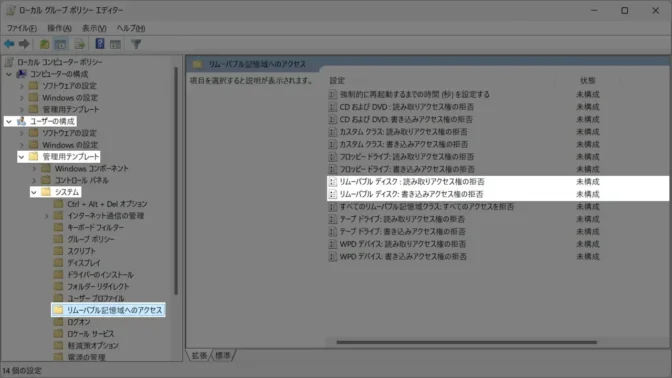This screenshot has height=378, width=672.
Task: Switch to the 拡張 tab
Action: click(x=199, y=355)
